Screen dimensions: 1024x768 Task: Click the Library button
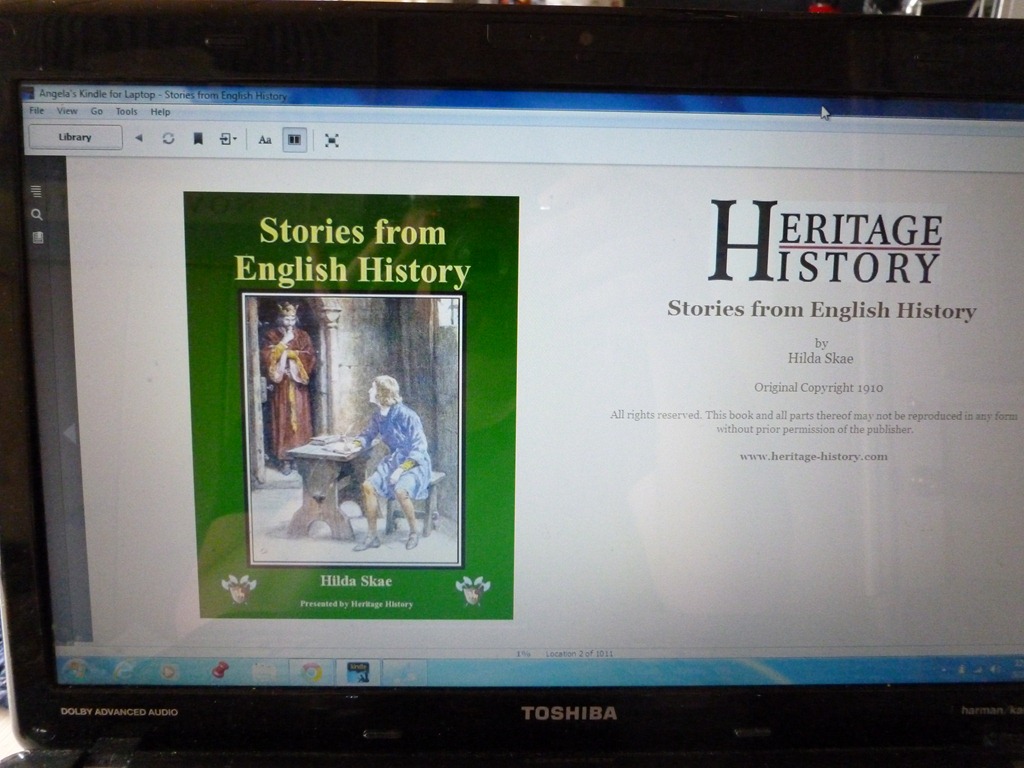[75, 137]
